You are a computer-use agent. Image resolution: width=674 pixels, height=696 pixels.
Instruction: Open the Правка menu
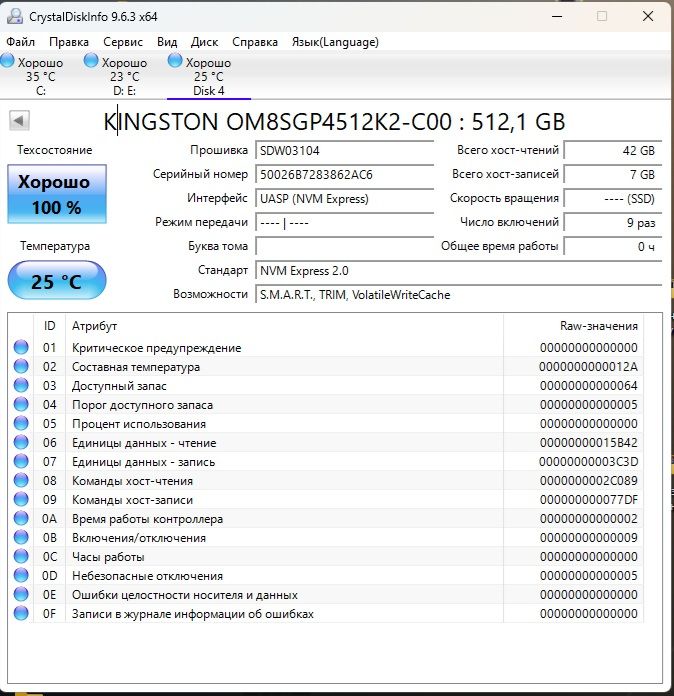[69, 42]
